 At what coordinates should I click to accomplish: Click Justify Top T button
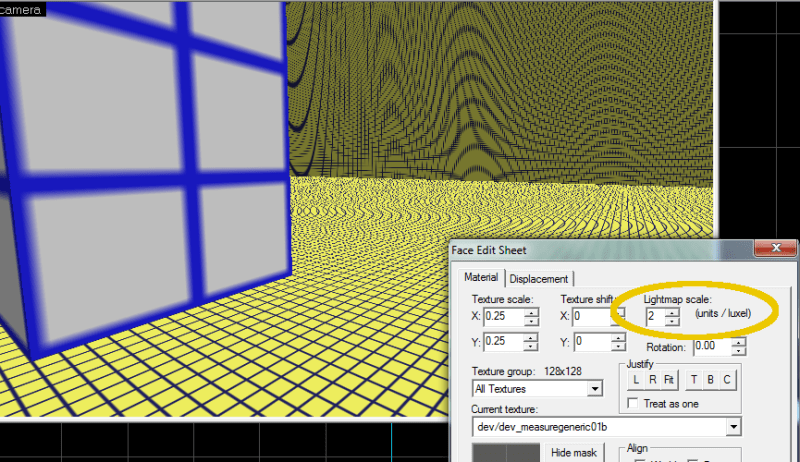click(x=693, y=380)
